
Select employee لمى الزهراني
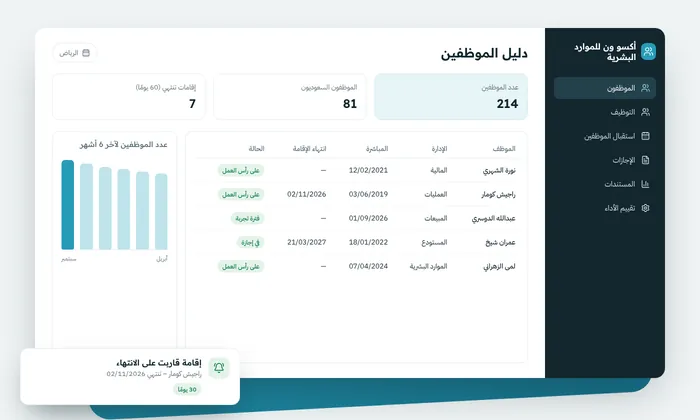click(499, 266)
